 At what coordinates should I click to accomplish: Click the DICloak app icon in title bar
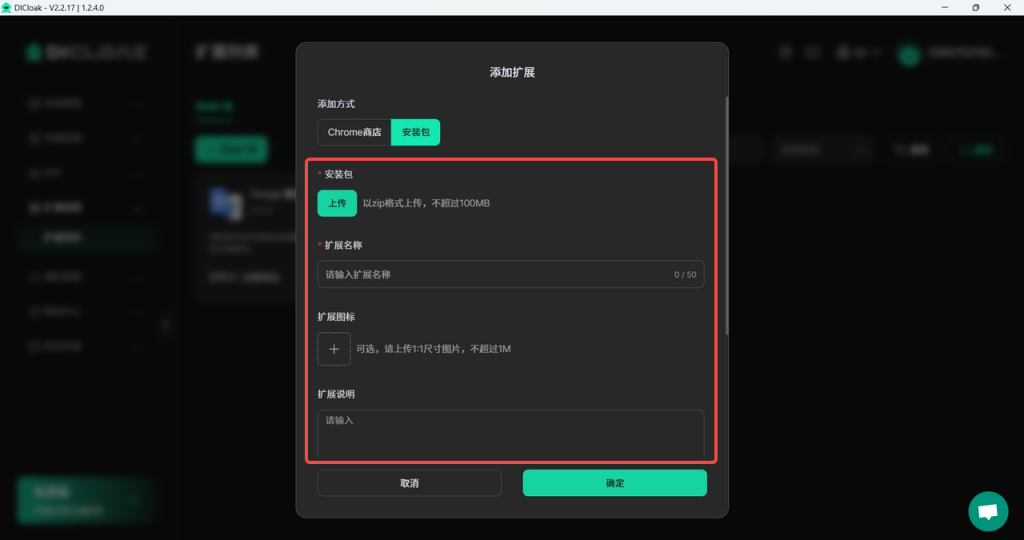point(7,7)
